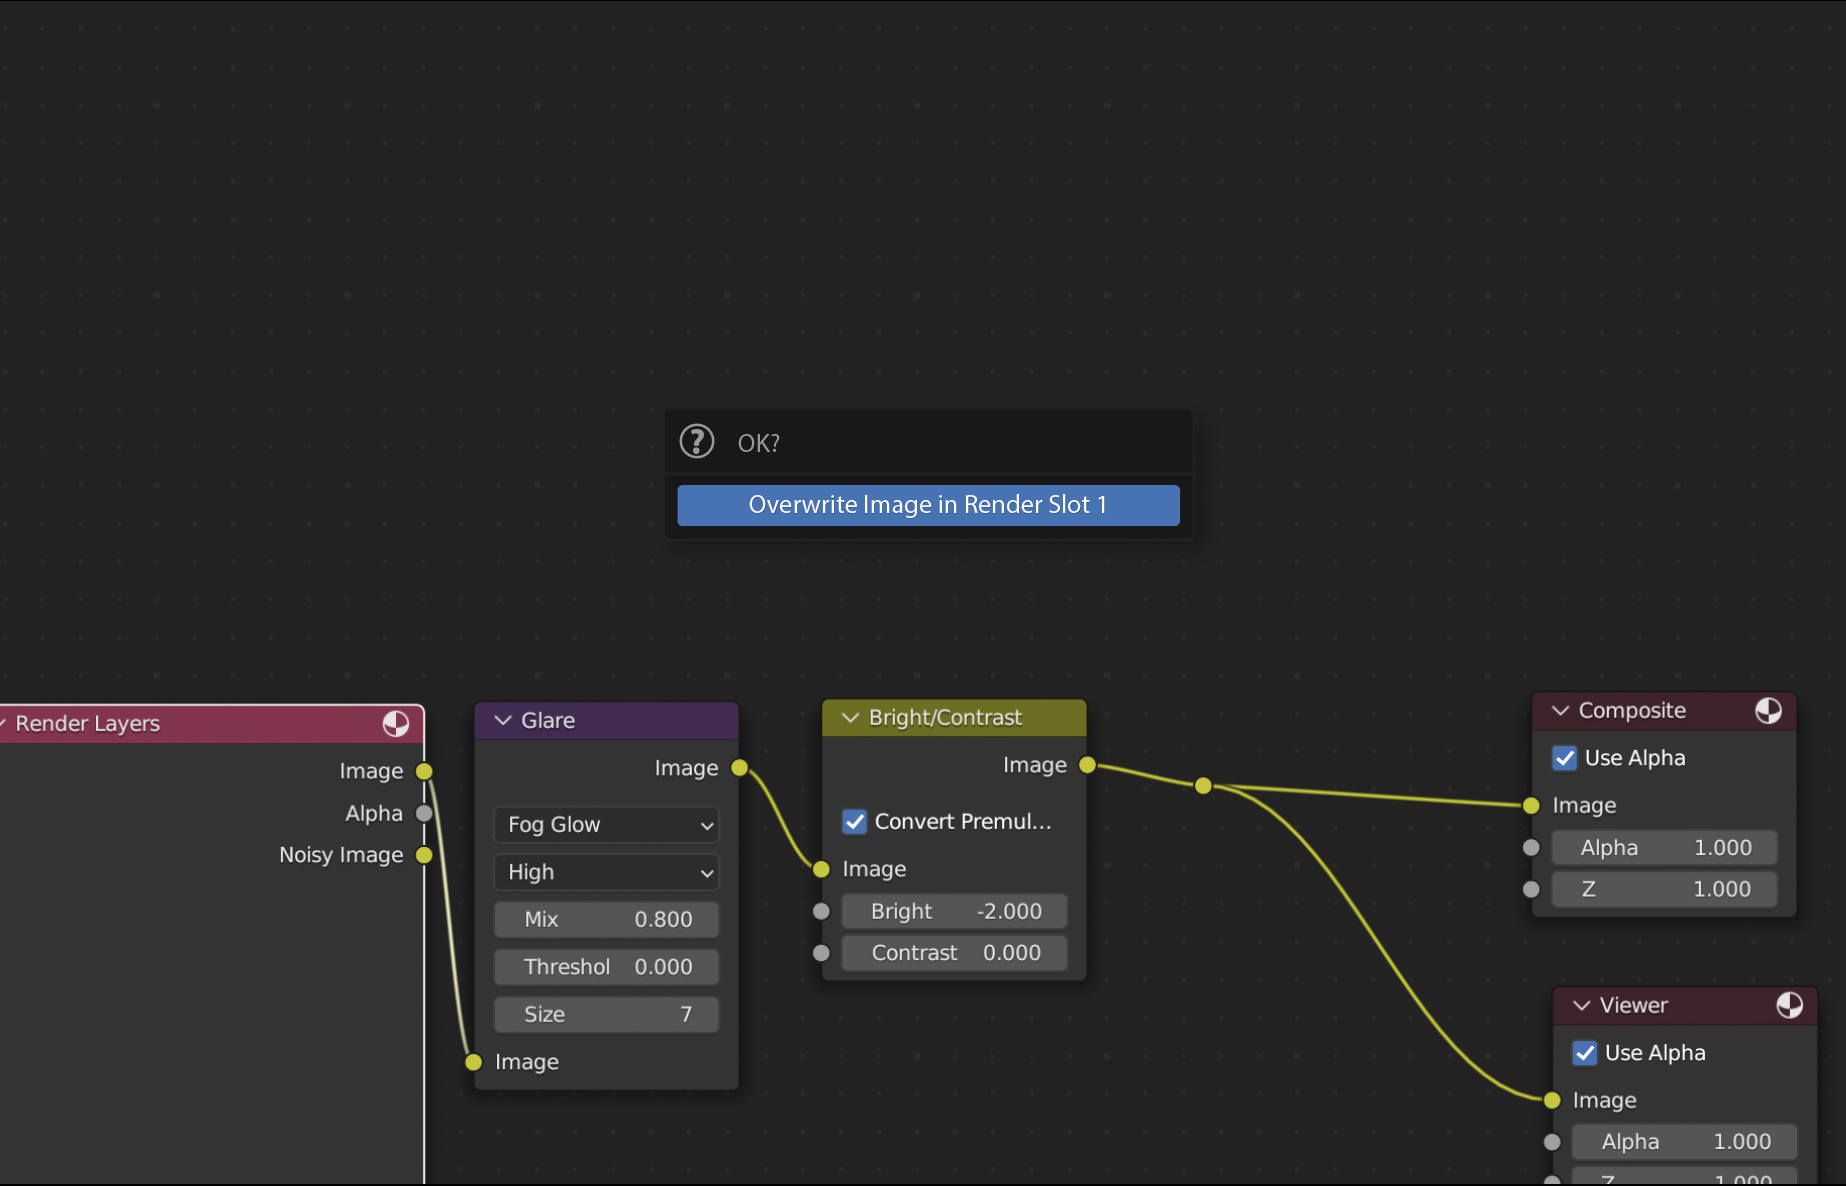Disable Use Alpha in Viewer node
Viewport: 1846px width, 1186px height.
pos(1584,1053)
